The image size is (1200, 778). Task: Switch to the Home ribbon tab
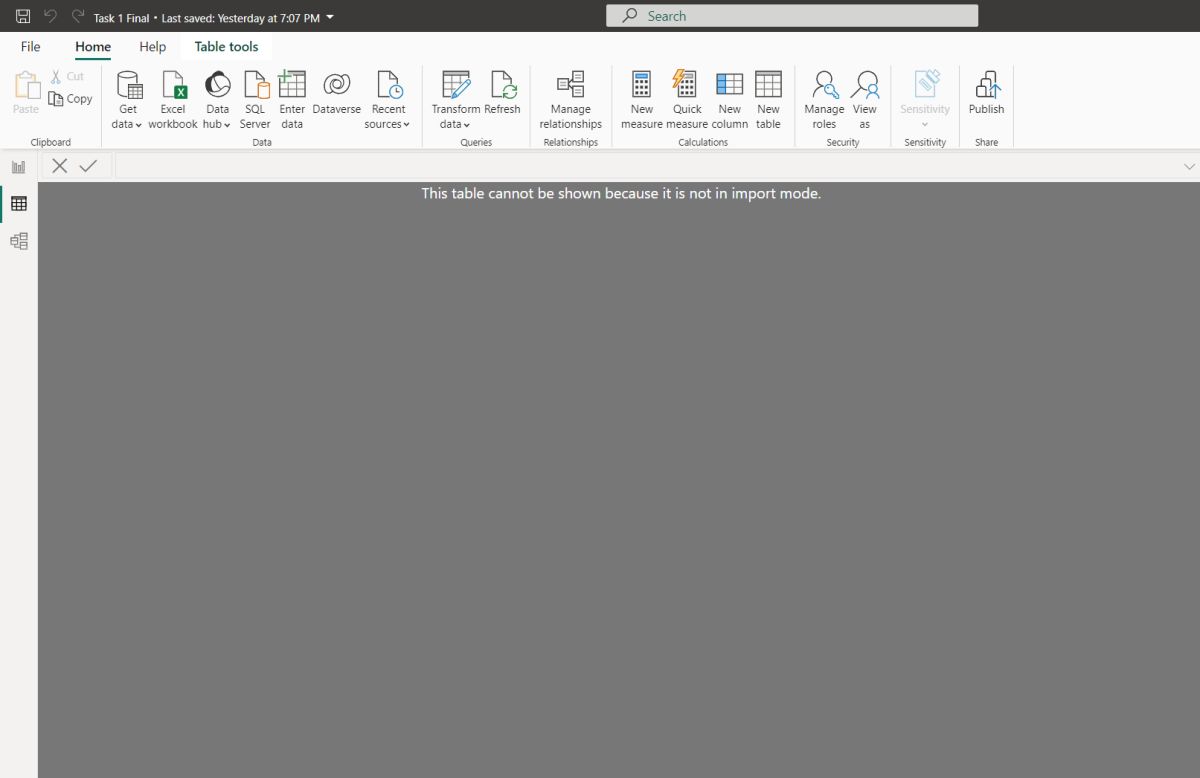[93, 46]
